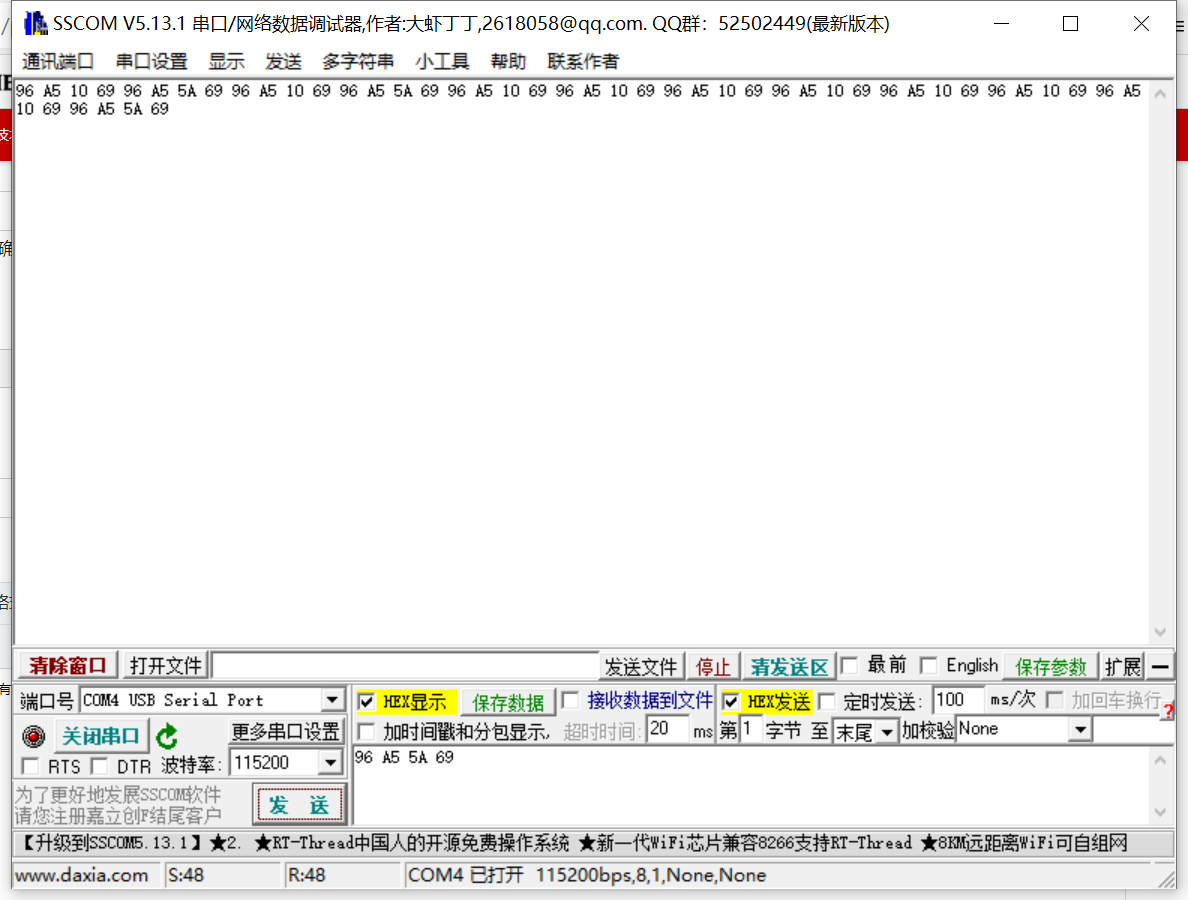Minimize the SSCOM window
This screenshot has height=900, width=1188.
pyautogui.click(x=1002, y=24)
